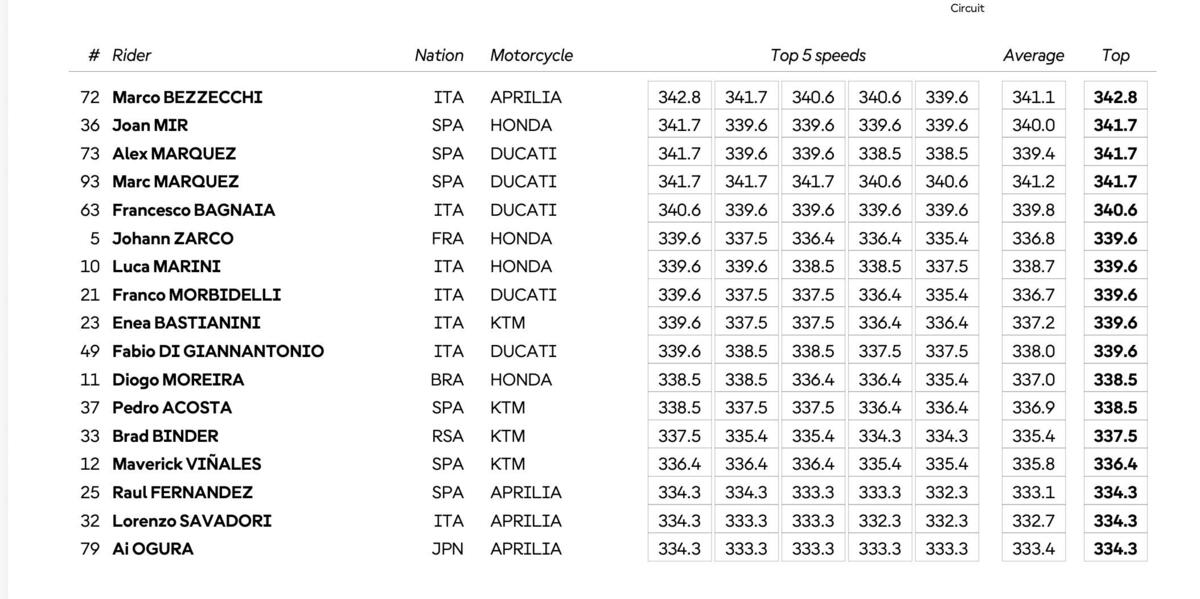Screen dimensions: 1200x599
Task: Select the Average column header
Action: (1033, 56)
